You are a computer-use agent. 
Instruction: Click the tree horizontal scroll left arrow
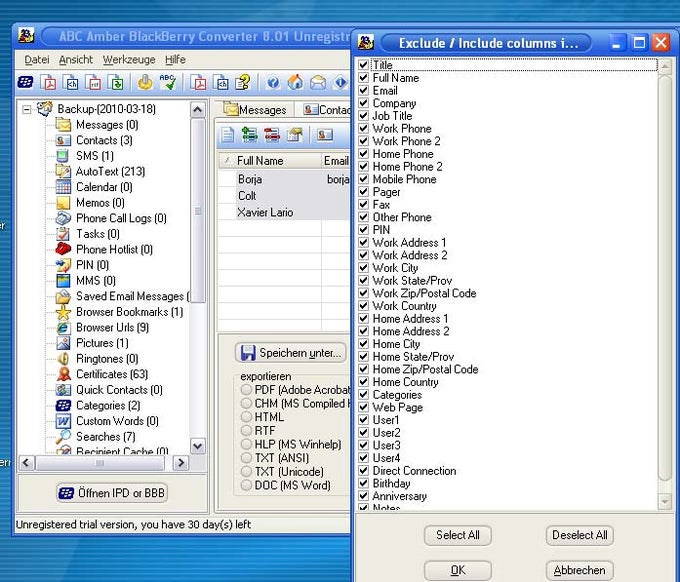click(x=26, y=463)
